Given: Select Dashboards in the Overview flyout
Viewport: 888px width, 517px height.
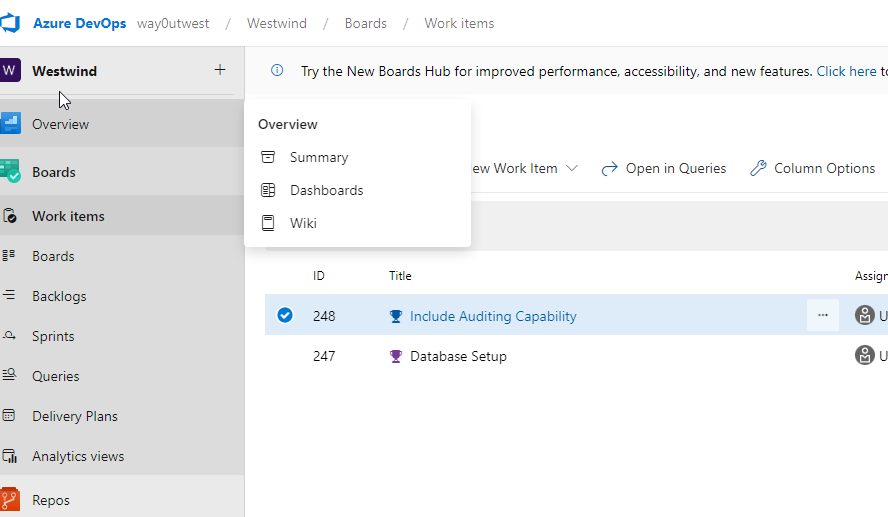Looking at the screenshot, I should [326, 190].
